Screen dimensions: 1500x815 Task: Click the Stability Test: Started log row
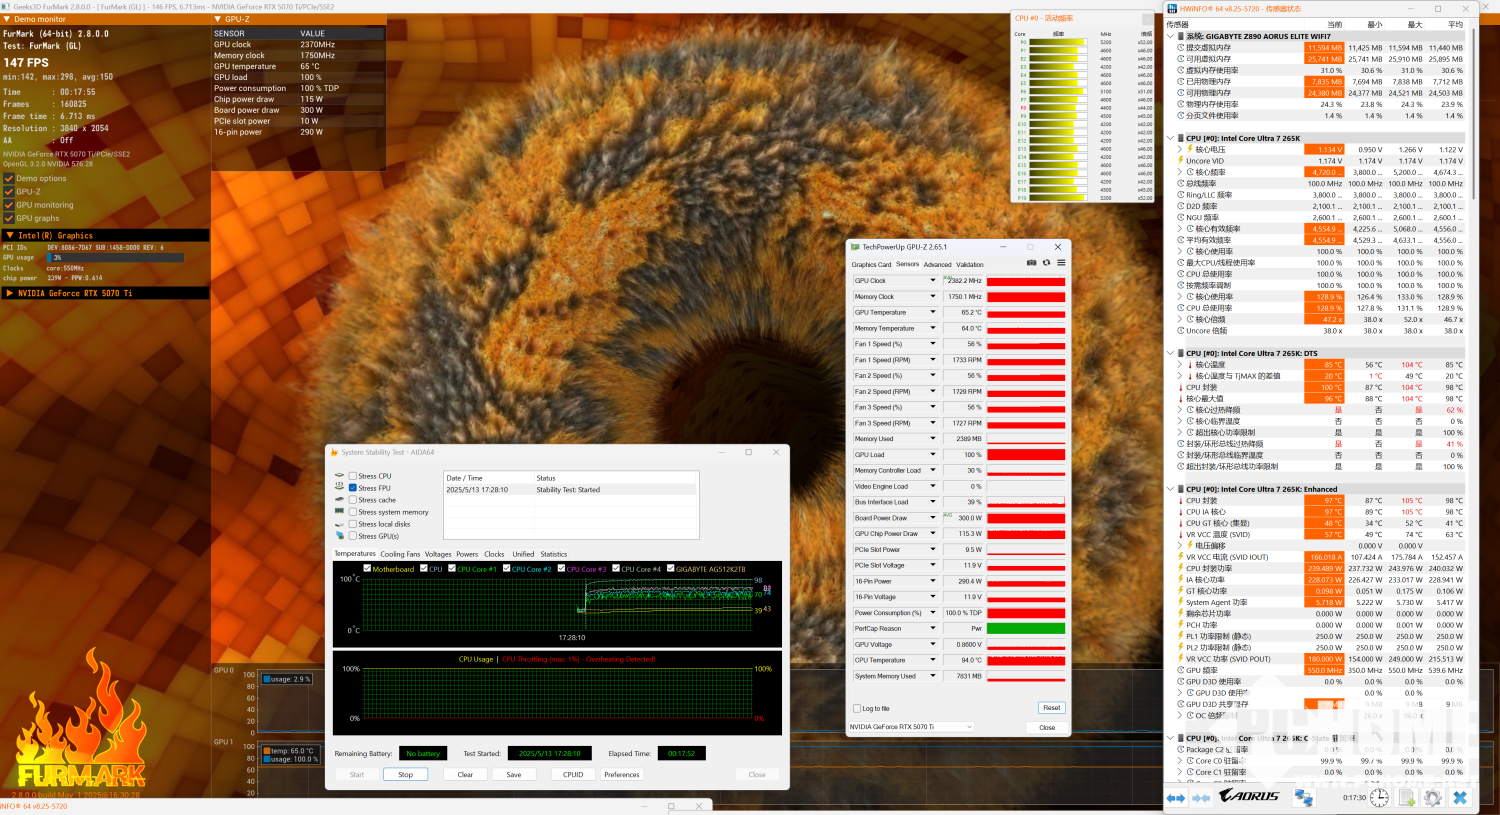570,490
